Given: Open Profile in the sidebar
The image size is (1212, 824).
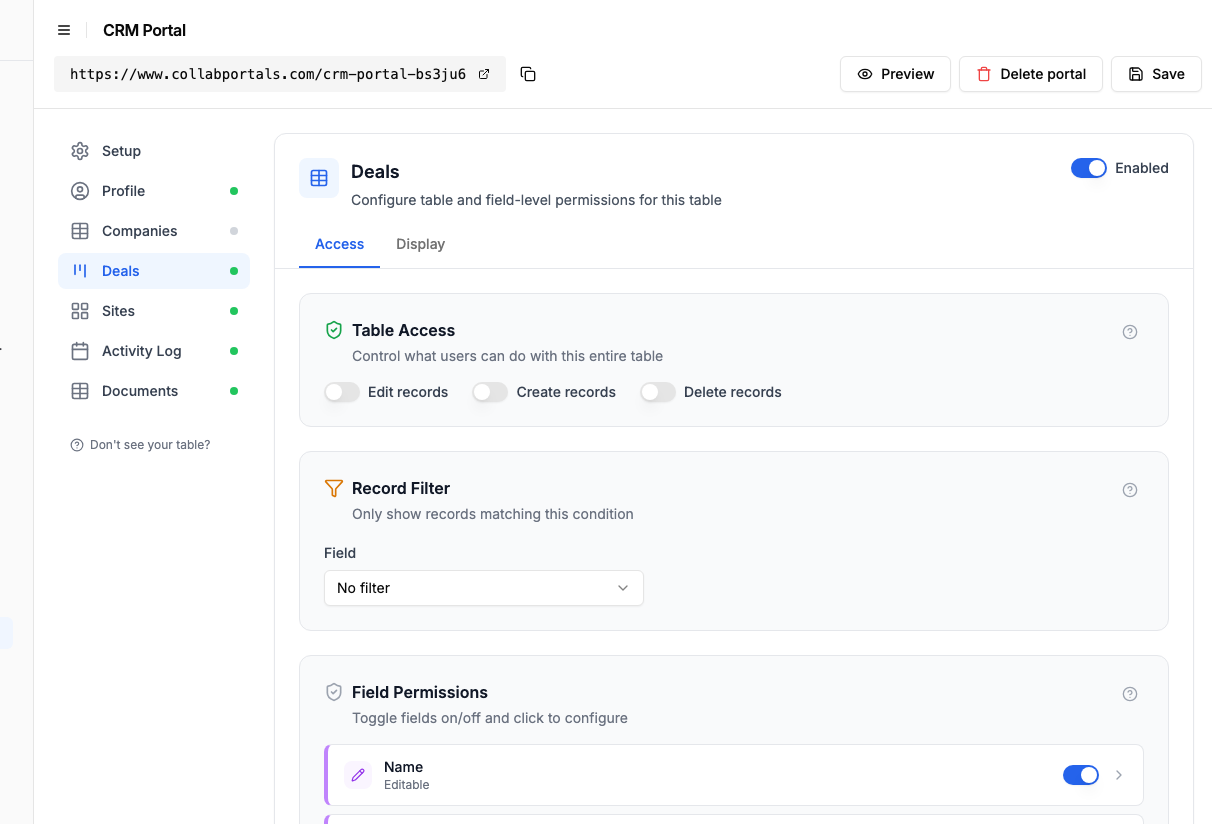Looking at the screenshot, I should pyautogui.click(x=154, y=191).
